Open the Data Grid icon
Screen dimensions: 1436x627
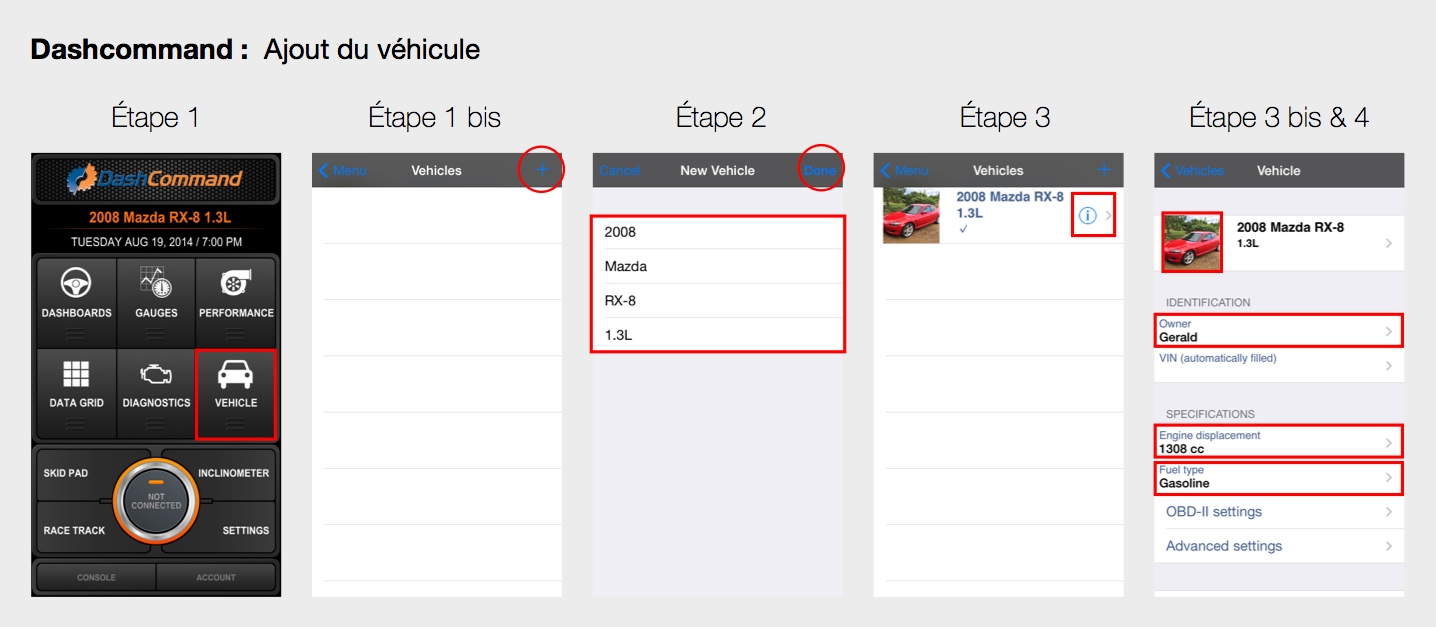76,376
